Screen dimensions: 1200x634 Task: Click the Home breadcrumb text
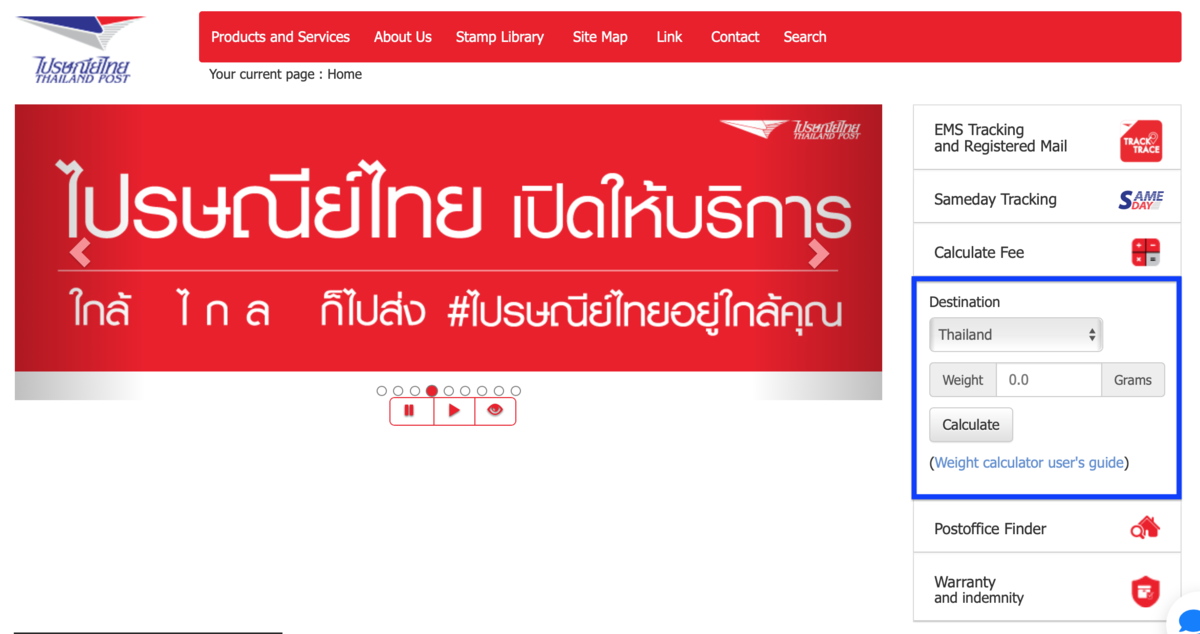[344, 74]
